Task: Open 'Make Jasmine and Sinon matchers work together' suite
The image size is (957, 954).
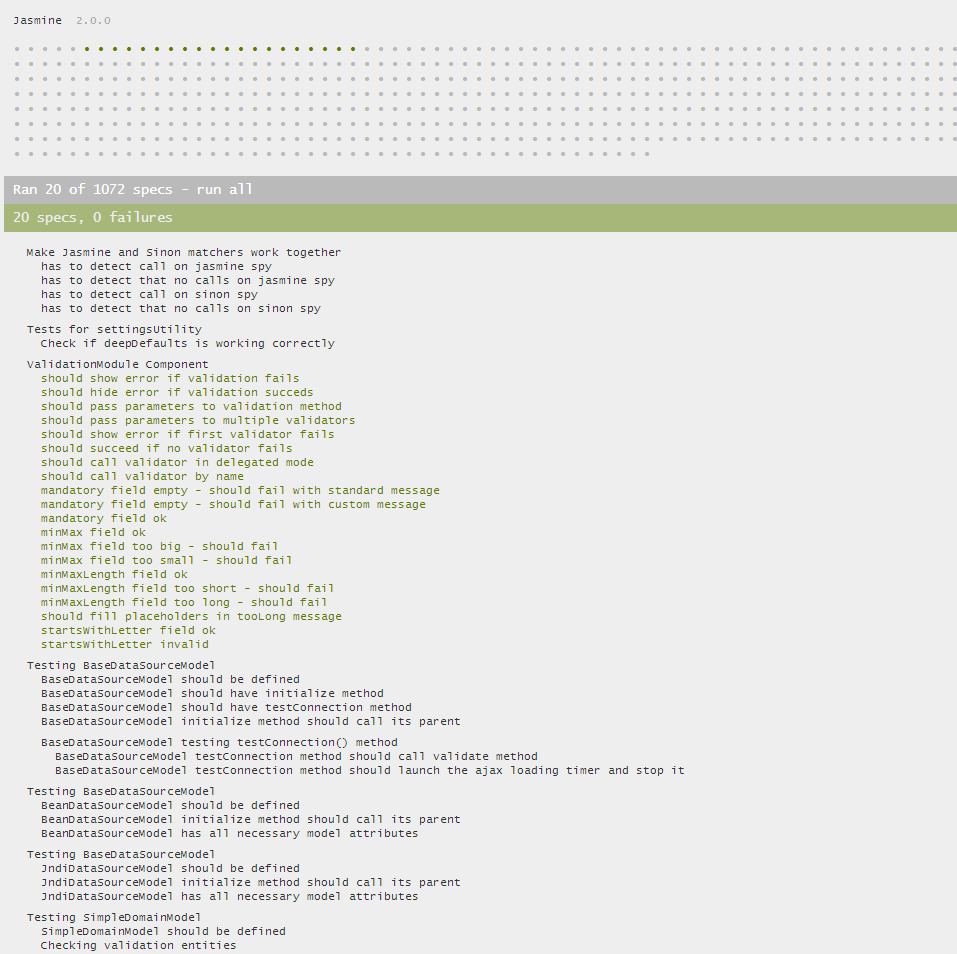Action: tap(183, 252)
